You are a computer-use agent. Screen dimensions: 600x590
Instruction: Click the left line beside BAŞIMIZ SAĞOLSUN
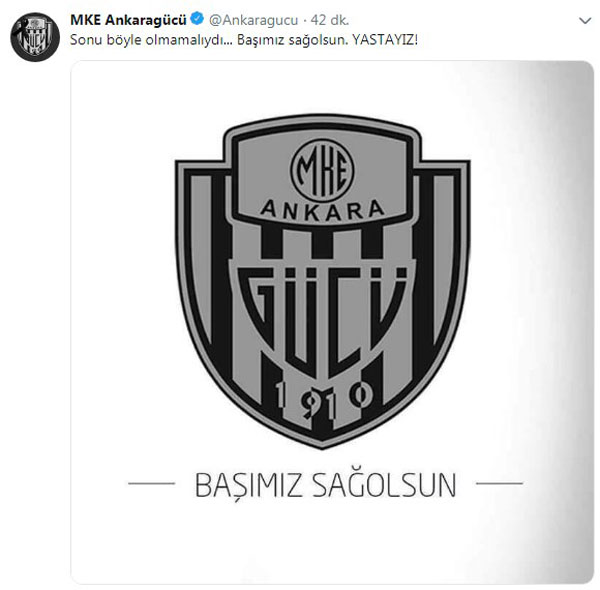click(x=151, y=484)
